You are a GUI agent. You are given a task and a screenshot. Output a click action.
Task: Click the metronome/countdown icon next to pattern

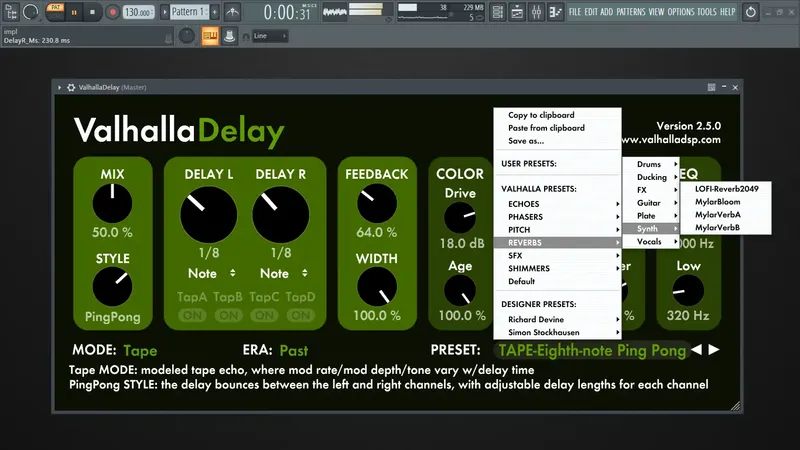(233, 12)
